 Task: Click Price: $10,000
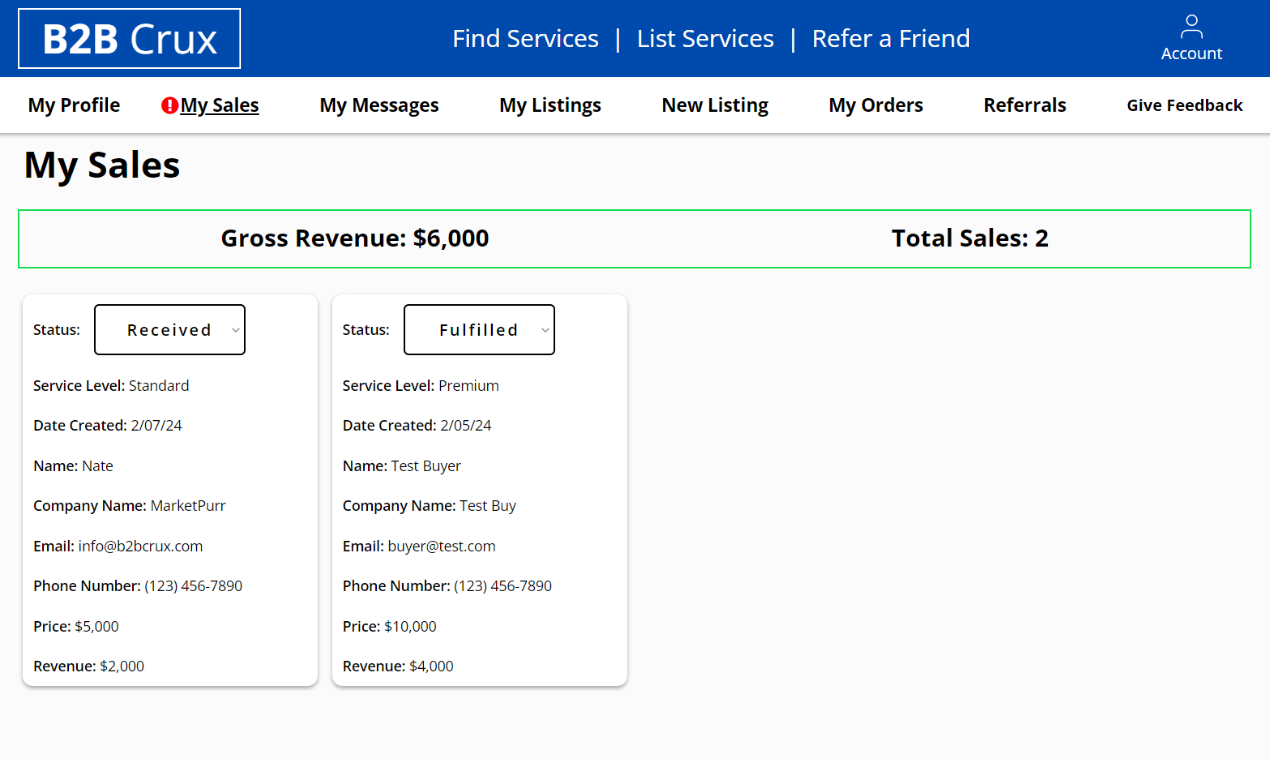tap(390, 626)
